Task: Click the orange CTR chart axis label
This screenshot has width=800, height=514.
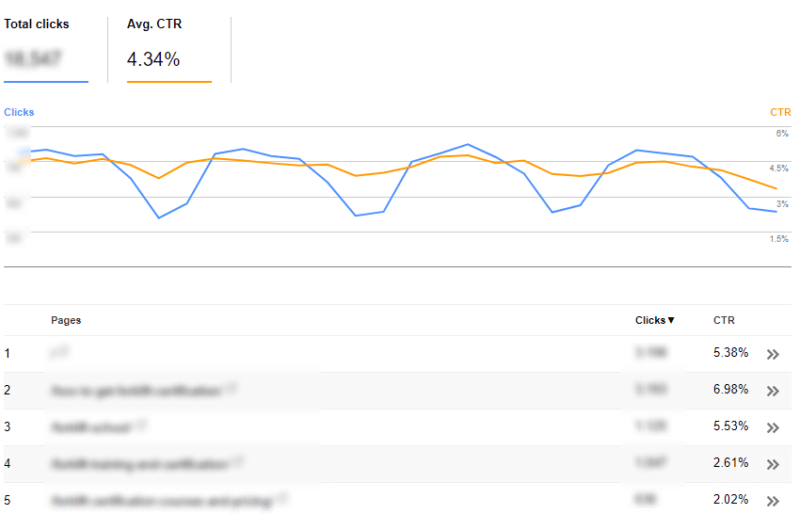Action: (780, 113)
